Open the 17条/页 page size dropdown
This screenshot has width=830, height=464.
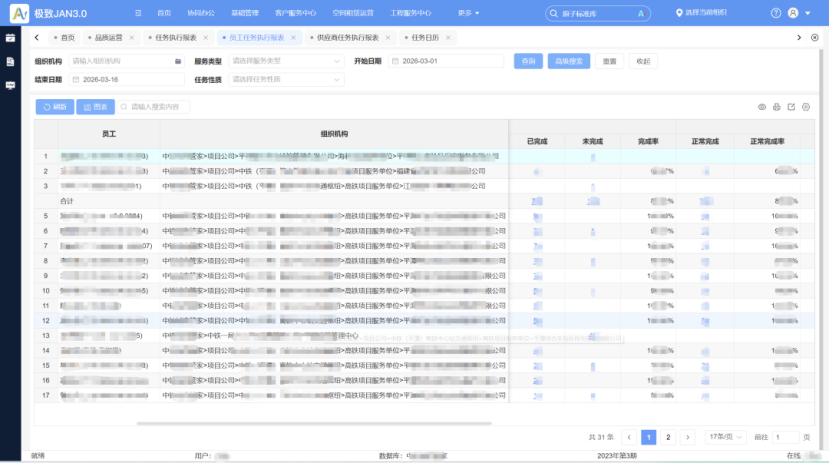[726, 437]
